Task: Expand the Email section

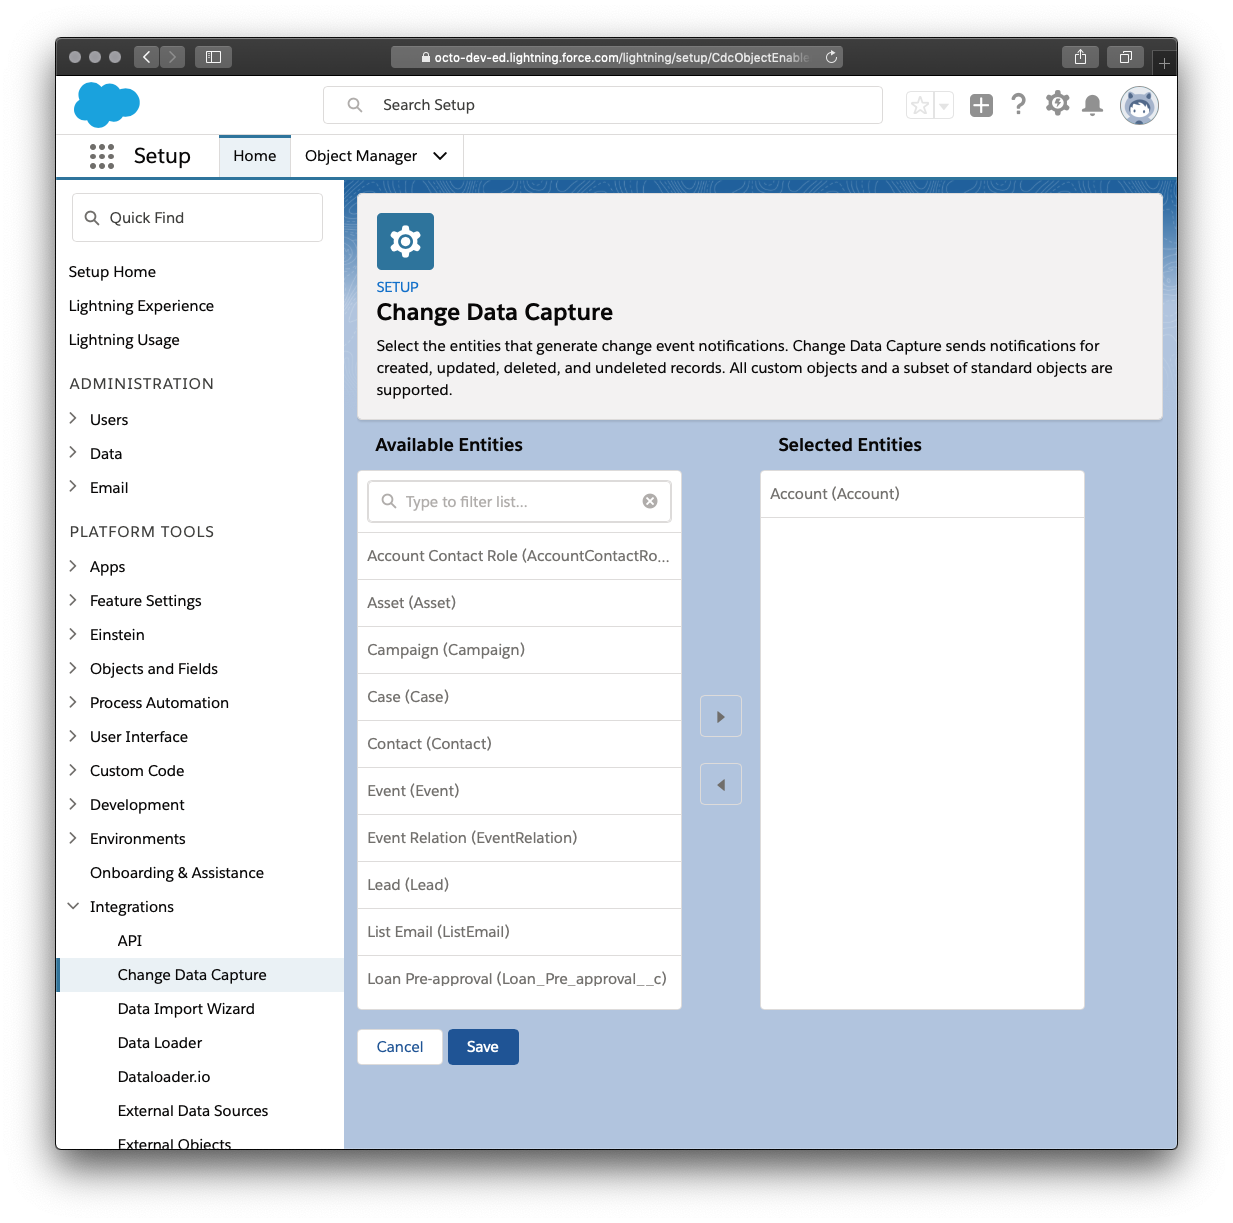Action: point(73,487)
